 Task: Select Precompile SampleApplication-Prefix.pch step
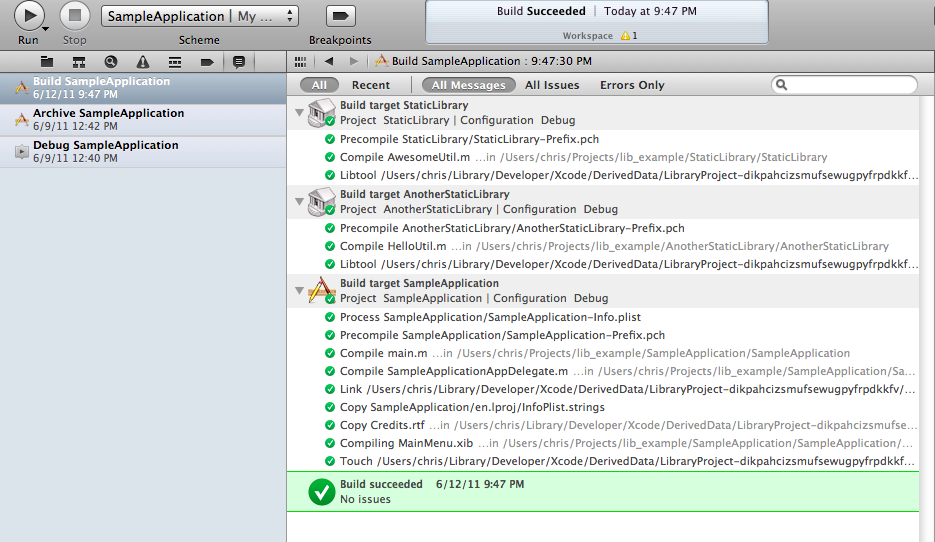click(x=603, y=335)
